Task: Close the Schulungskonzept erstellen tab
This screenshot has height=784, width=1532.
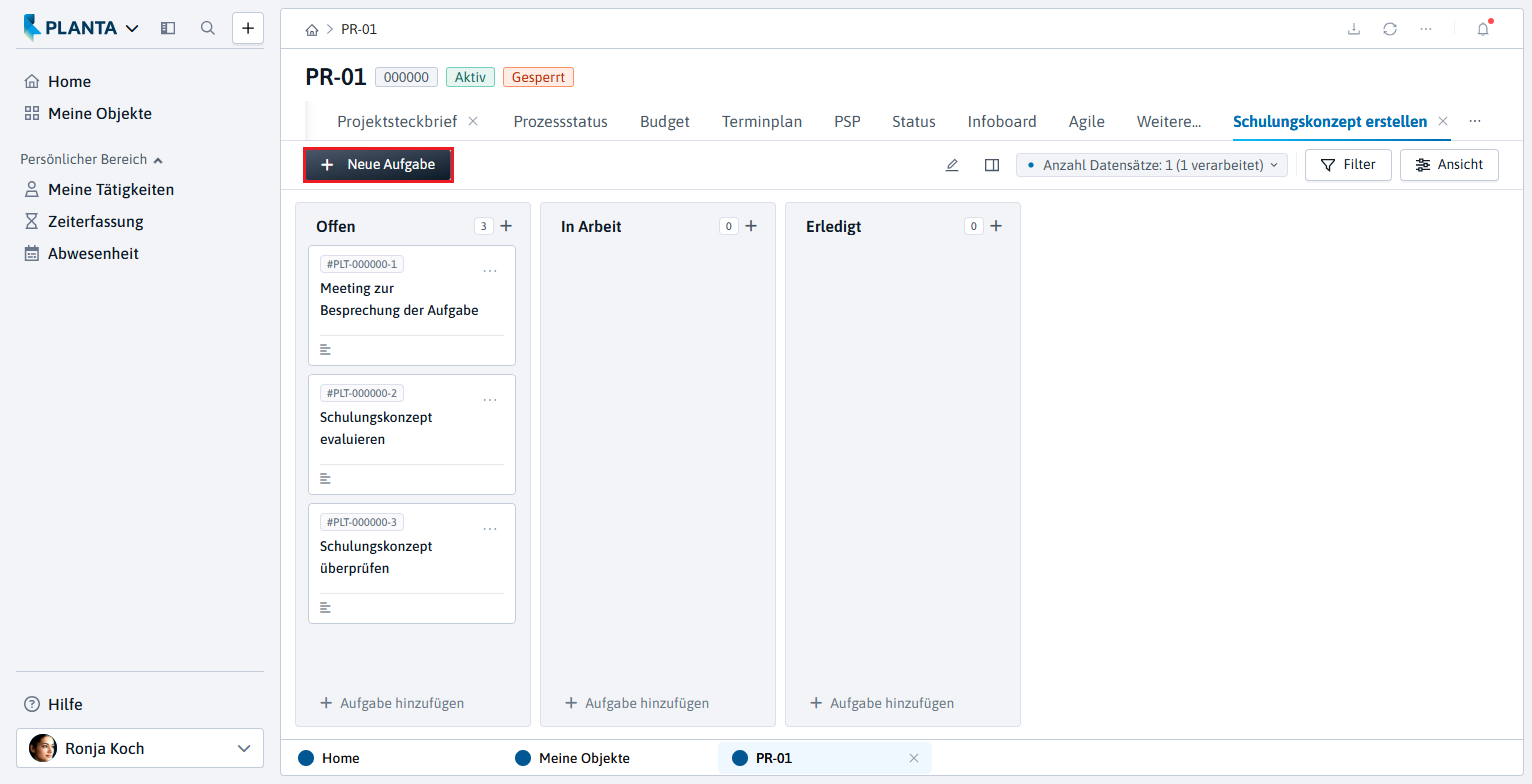Action: 1443,121
